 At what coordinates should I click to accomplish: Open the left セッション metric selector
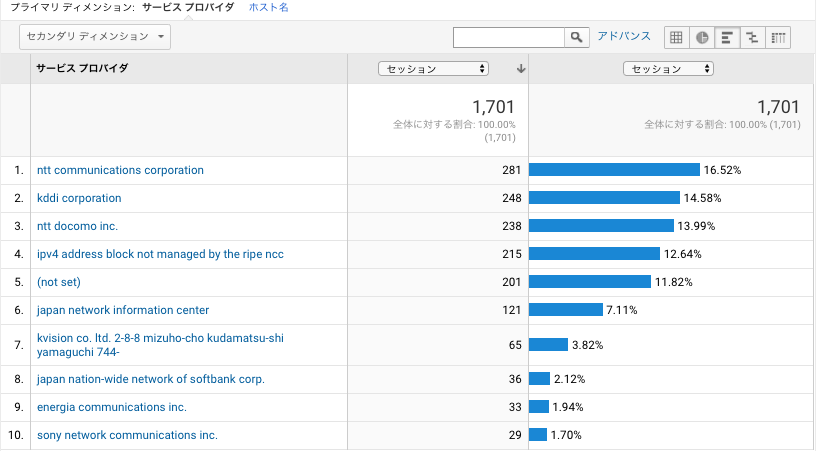433,69
